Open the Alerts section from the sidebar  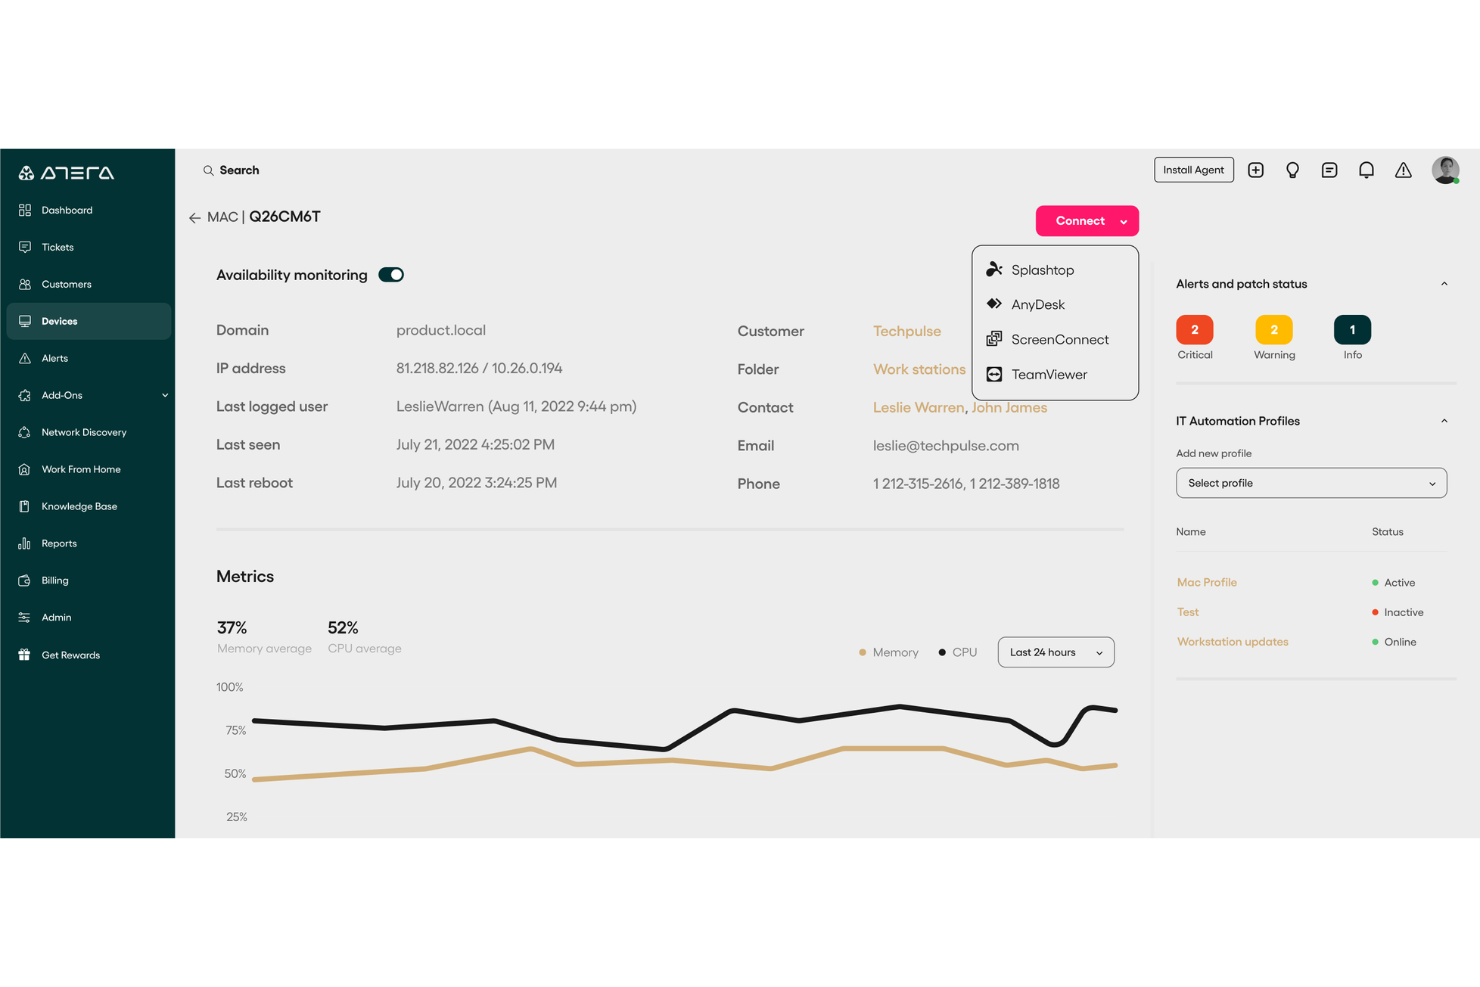(55, 358)
